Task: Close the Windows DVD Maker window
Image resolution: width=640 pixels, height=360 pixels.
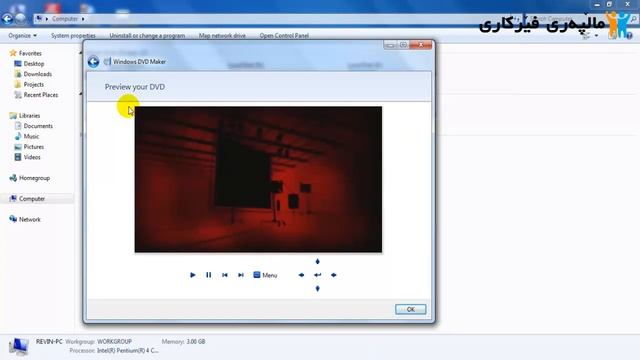Action: click(x=421, y=44)
